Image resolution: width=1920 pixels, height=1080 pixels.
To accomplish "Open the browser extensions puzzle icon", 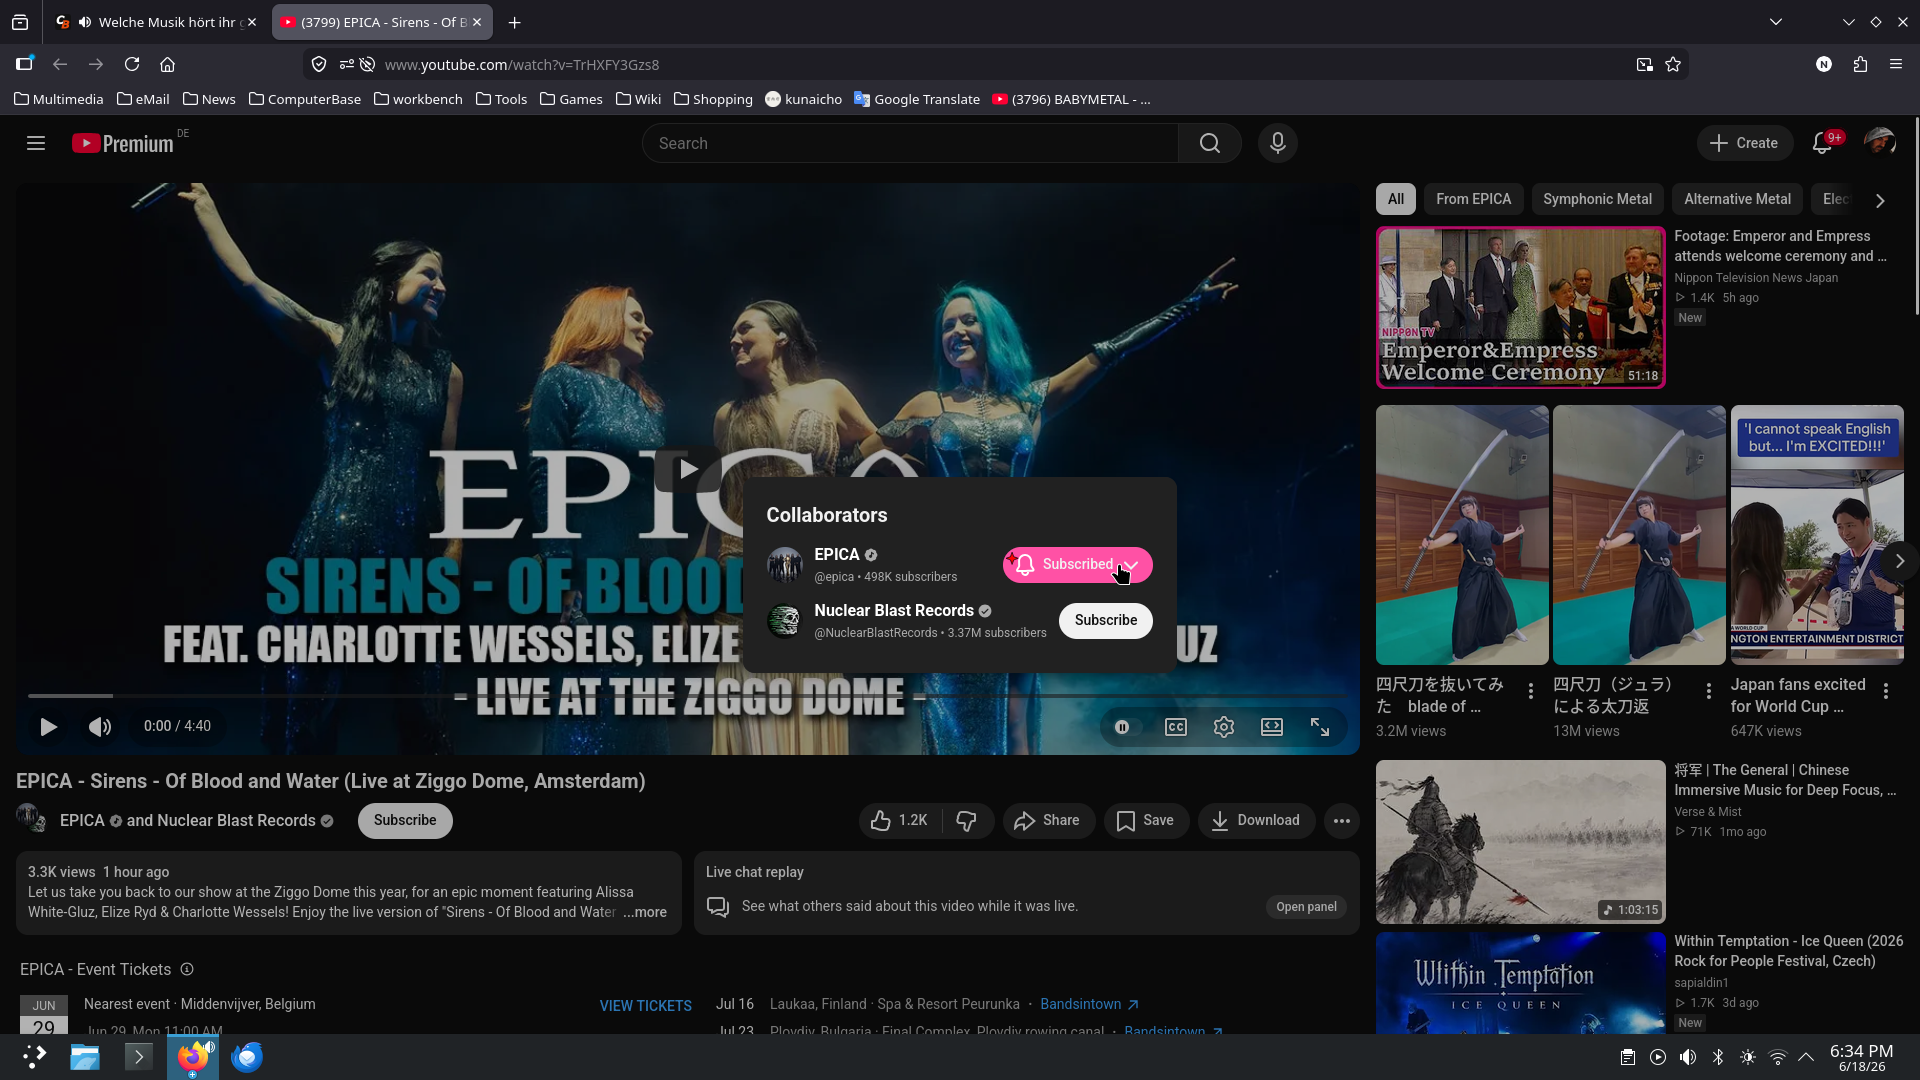I will (1860, 64).
